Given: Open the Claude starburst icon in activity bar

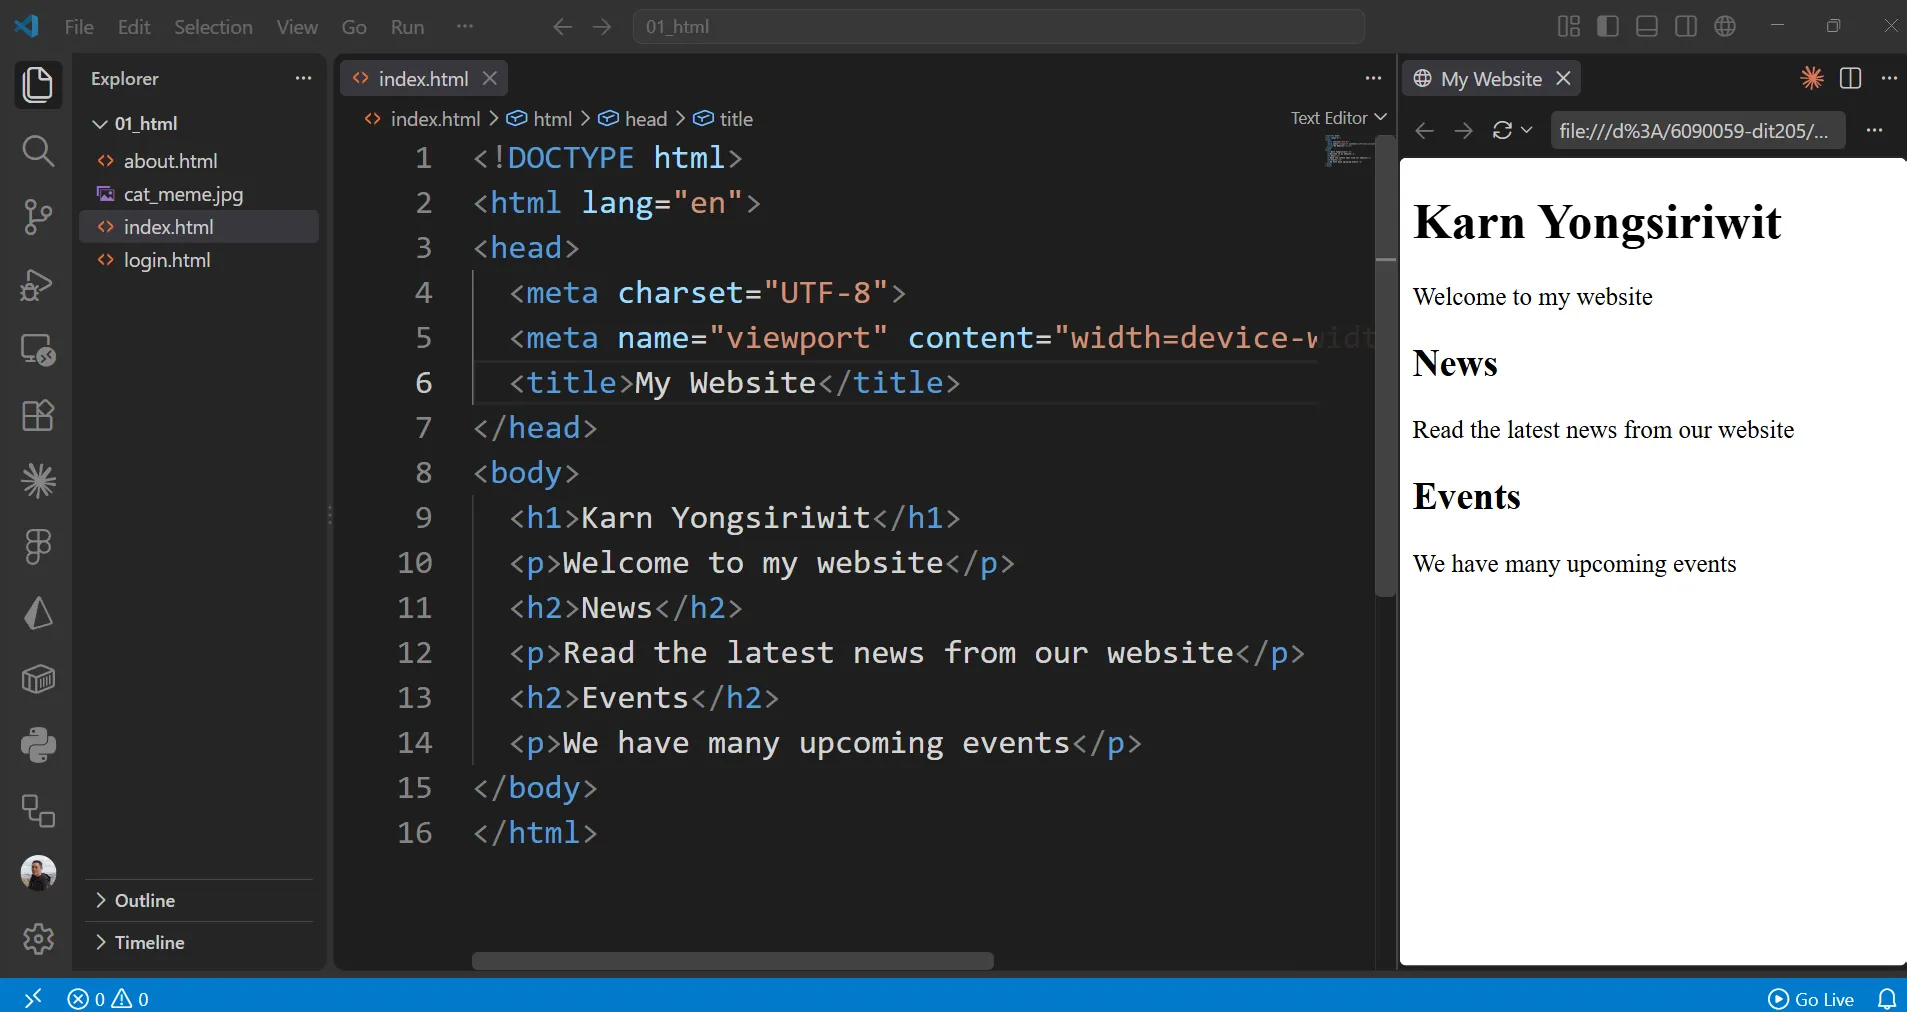Looking at the screenshot, I should [38, 481].
